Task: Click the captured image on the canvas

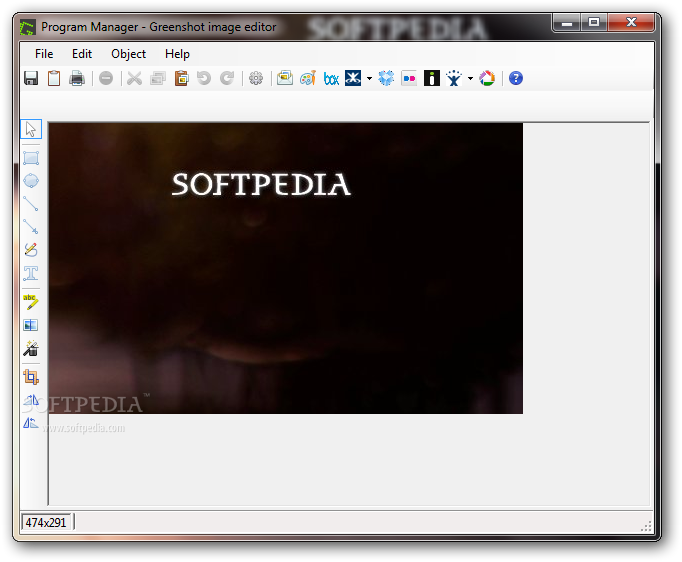Action: (286, 268)
